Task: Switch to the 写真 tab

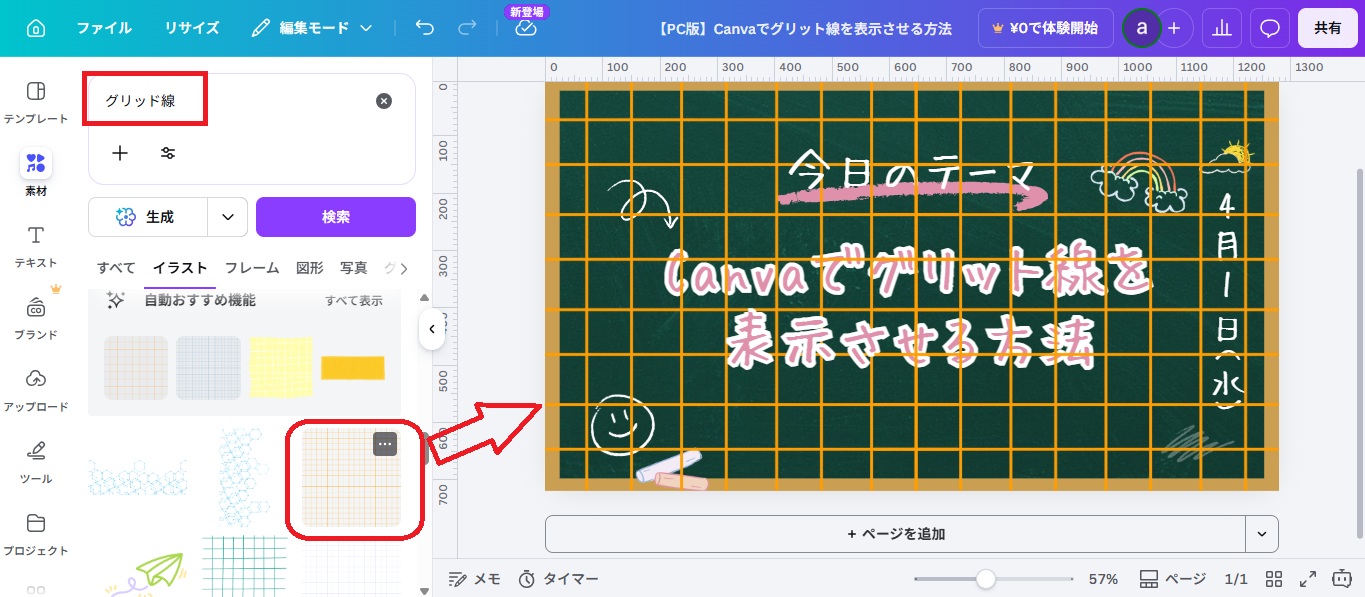Action: coord(354,268)
